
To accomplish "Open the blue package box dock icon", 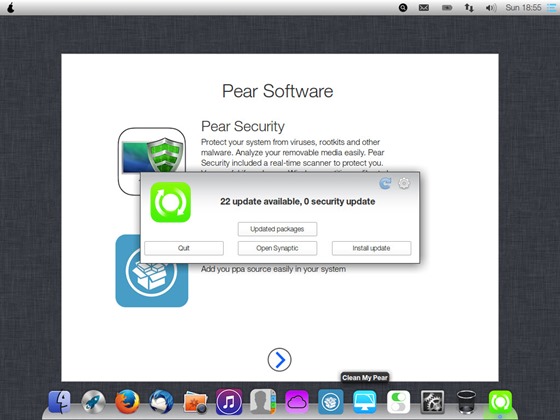I will pyautogui.click(x=331, y=402).
